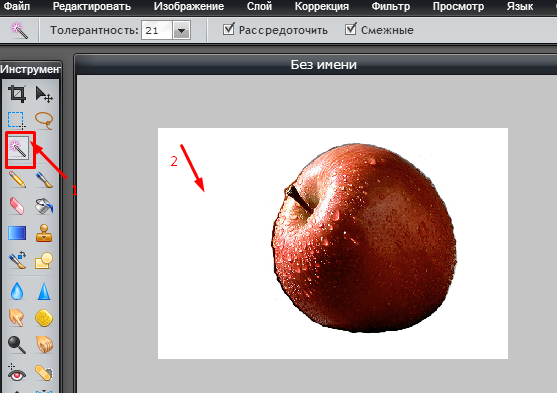
Task: Open the Слой menu
Action: [x=259, y=6]
